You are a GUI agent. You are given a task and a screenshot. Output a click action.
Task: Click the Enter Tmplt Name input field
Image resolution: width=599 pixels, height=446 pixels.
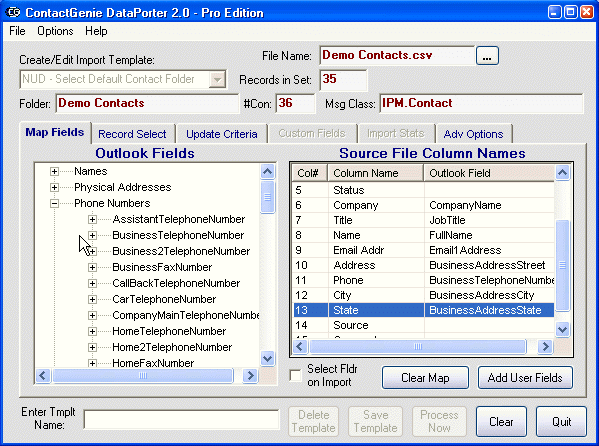181,419
